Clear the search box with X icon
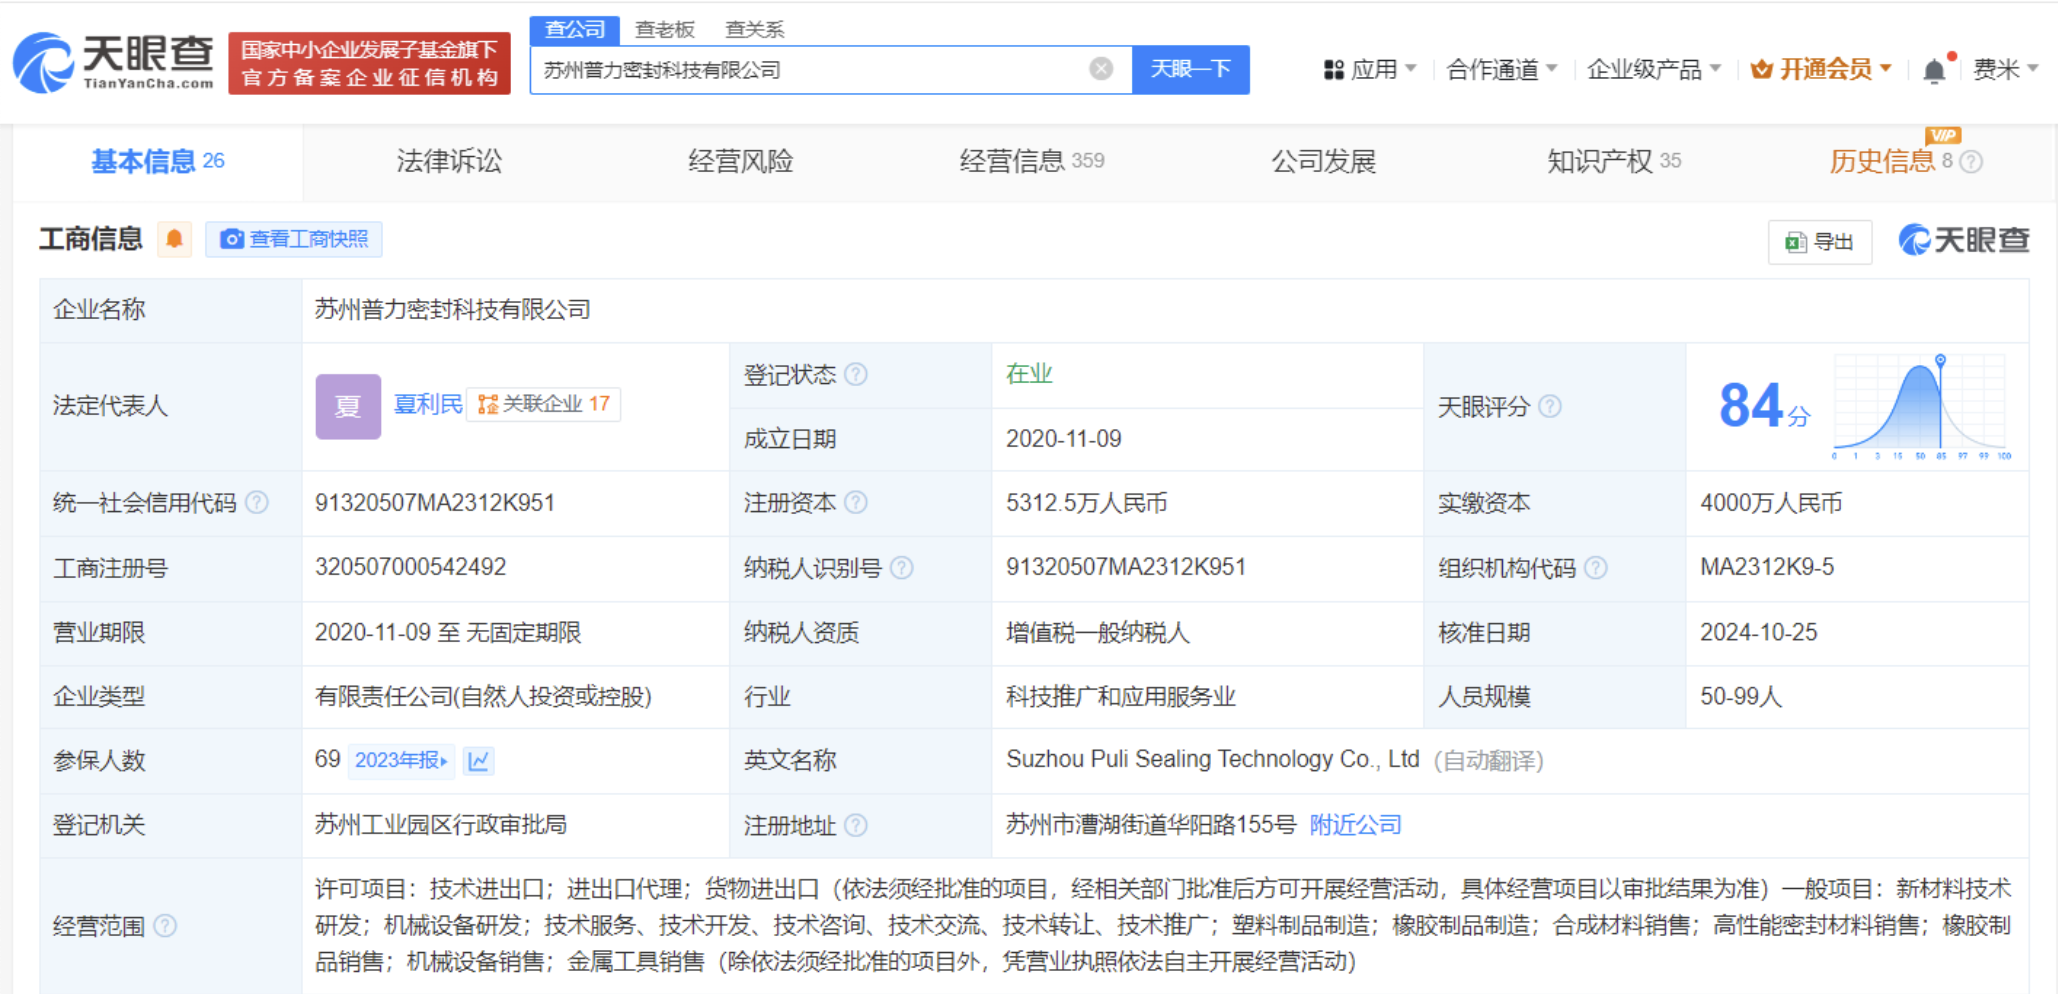 (x=1100, y=69)
